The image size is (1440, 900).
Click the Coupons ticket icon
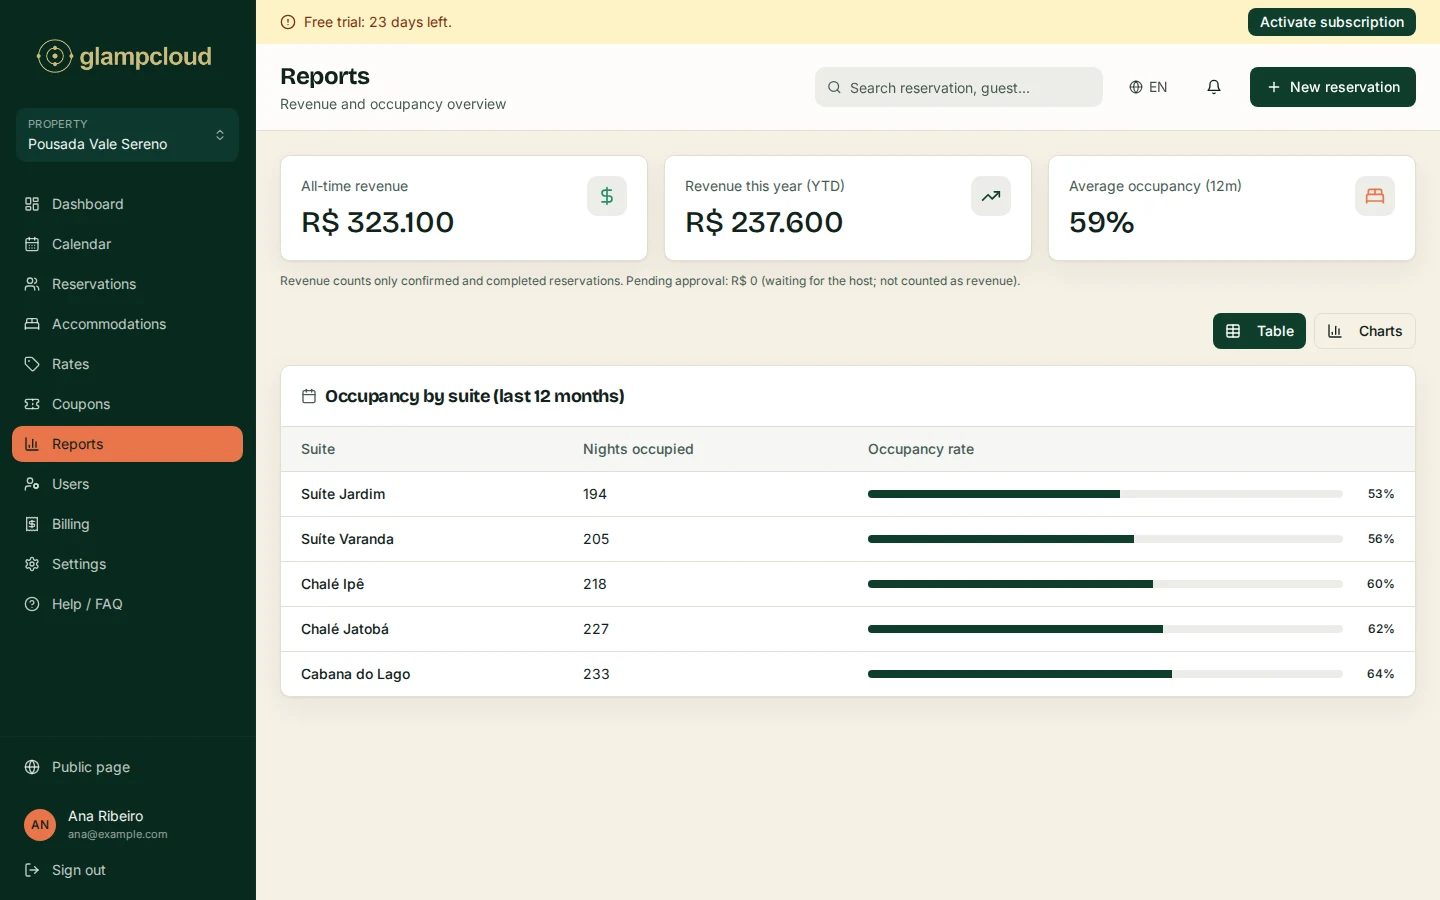pos(32,404)
